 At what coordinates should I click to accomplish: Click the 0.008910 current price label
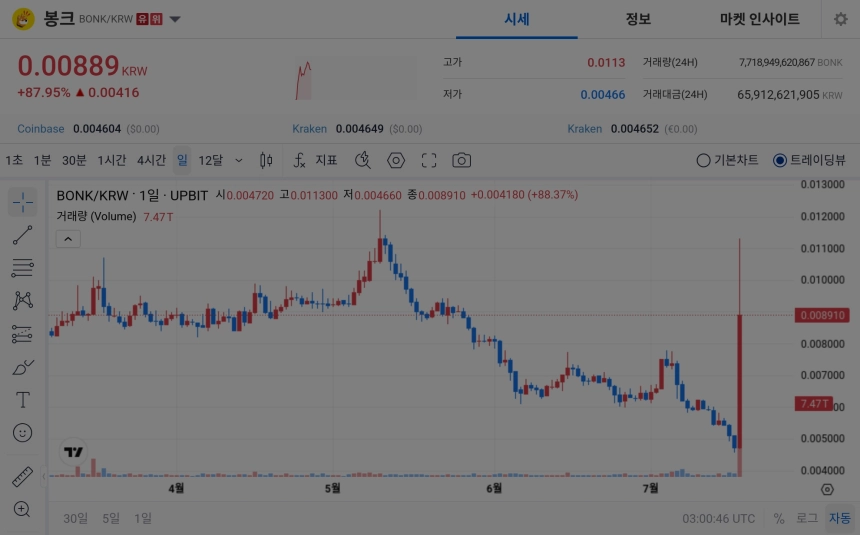point(822,315)
